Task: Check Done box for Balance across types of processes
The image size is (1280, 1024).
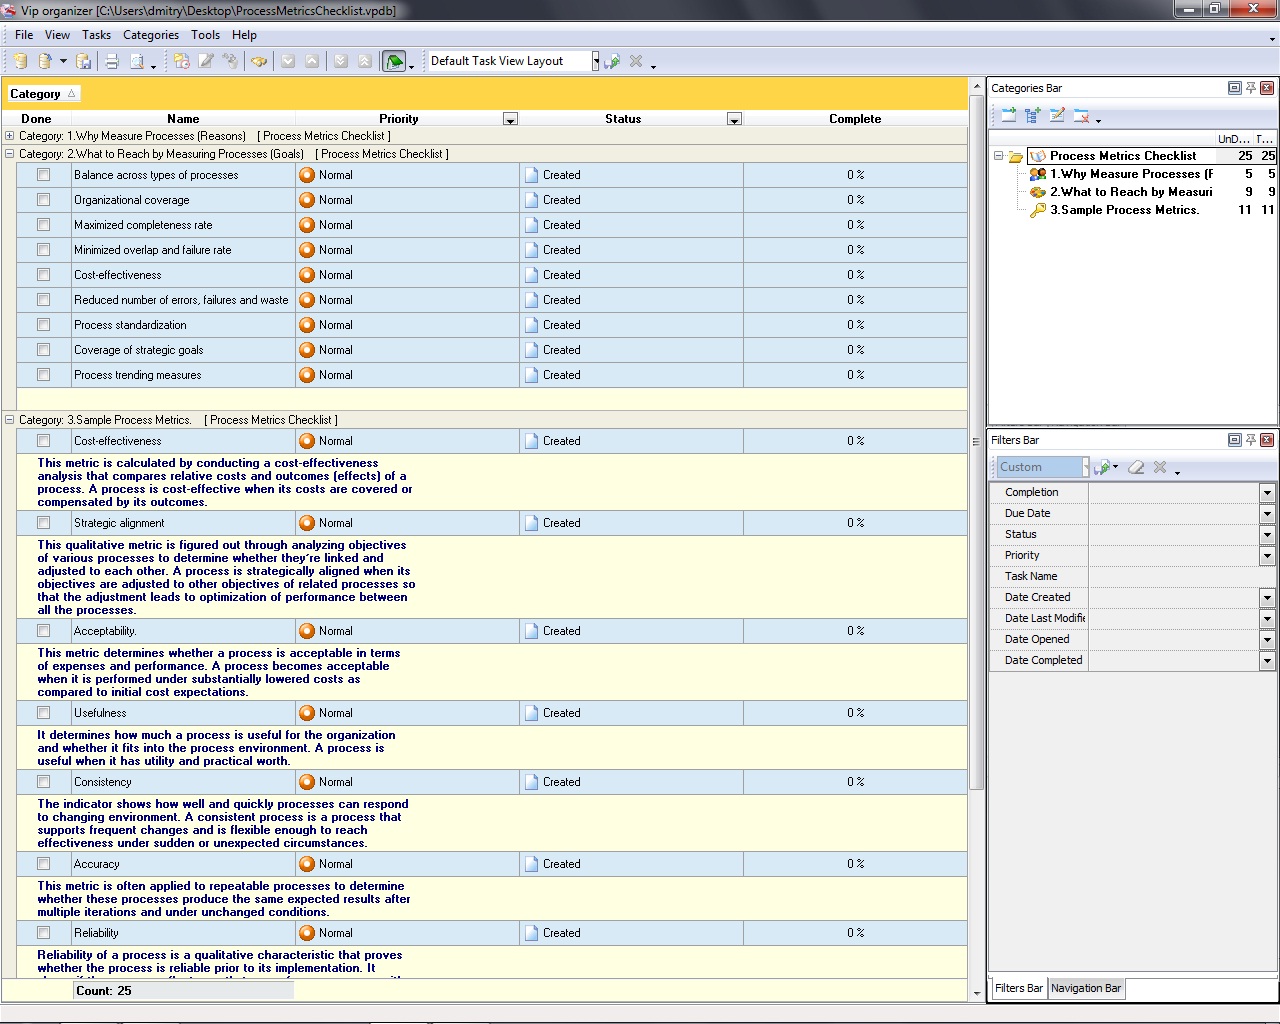Action: (x=43, y=175)
